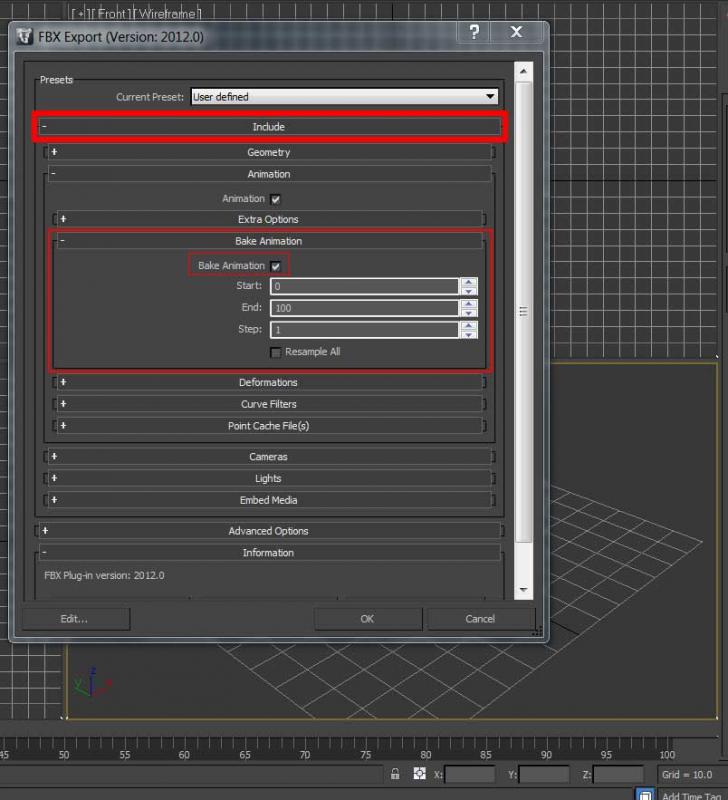Click frame 90 on the time slider
728x800 pixels.
click(x=546, y=754)
